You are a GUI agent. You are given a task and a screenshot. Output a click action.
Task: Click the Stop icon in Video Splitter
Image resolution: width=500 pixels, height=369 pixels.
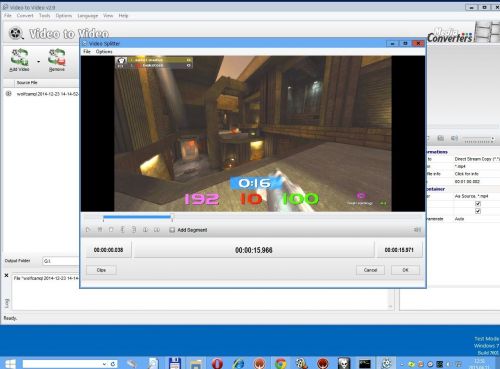[111, 230]
